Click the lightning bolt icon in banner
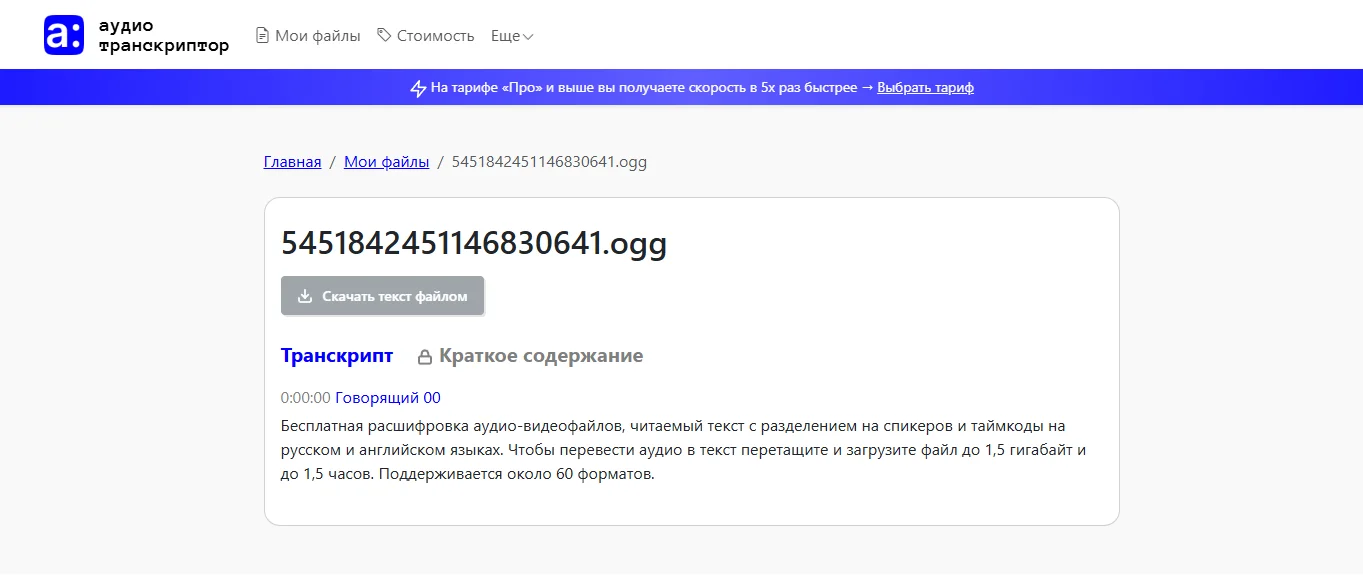 (x=418, y=88)
